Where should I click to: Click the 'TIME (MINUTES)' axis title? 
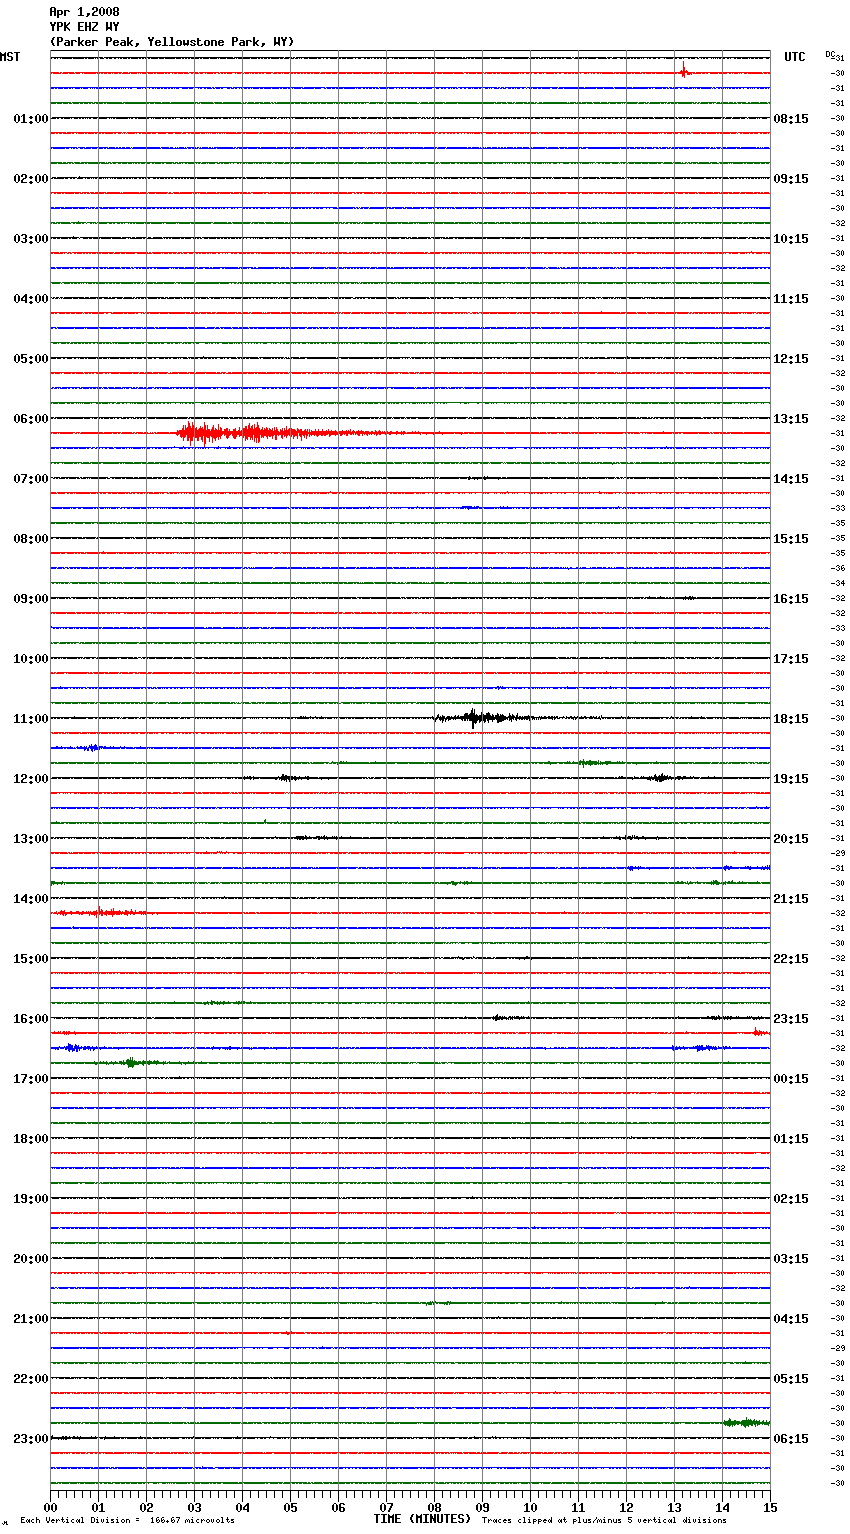tap(422, 1519)
